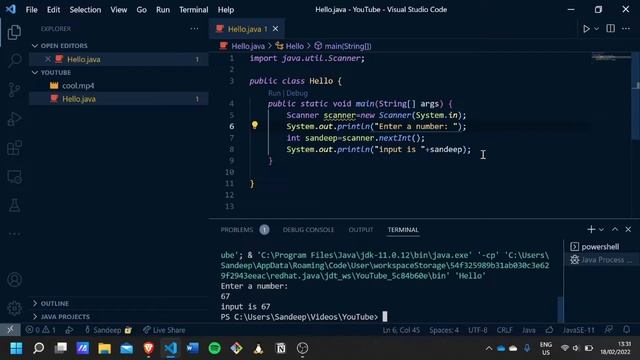This screenshot has width=640, height=360.
Task: Open the Extensions view
Action: tap(14, 148)
